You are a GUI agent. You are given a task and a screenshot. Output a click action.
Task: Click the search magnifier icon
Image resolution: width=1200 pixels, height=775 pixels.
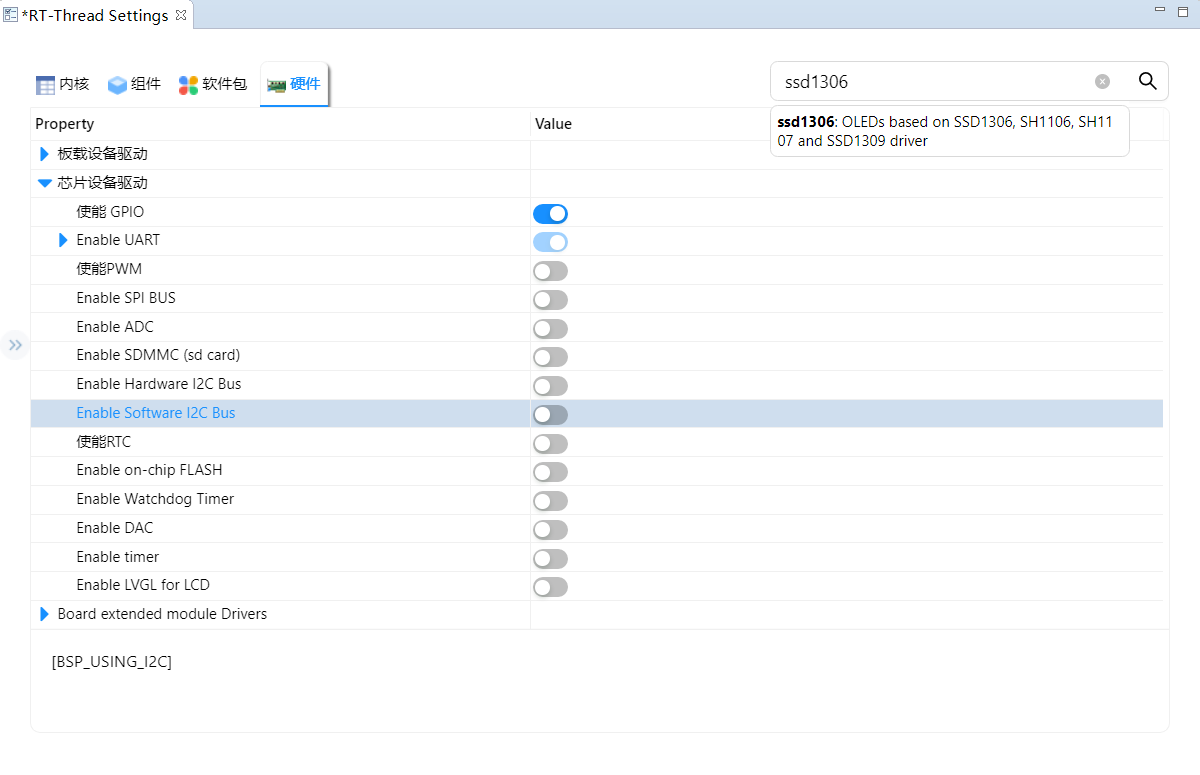pos(1147,81)
